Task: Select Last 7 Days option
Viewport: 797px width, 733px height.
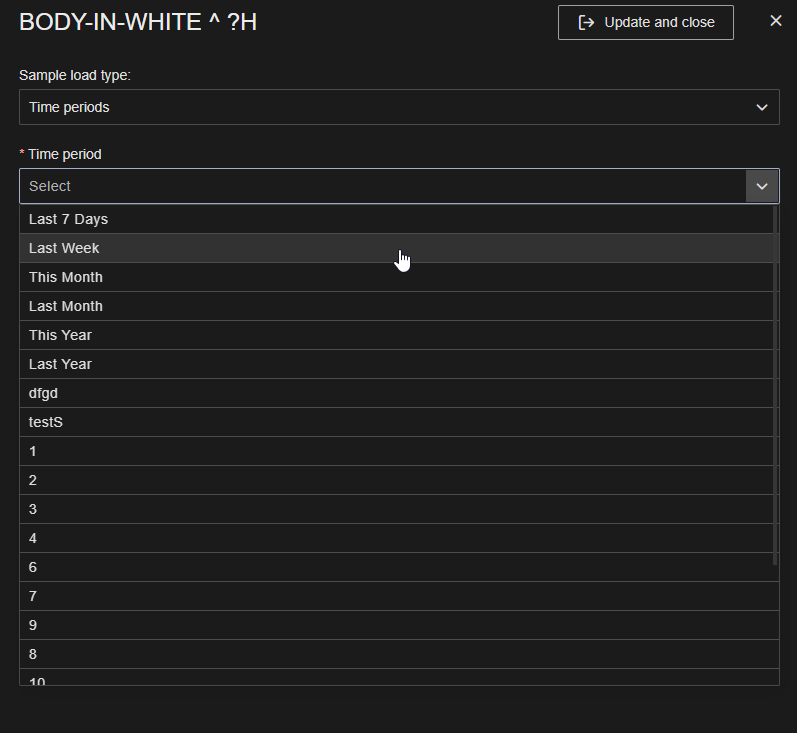Action: [68, 219]
